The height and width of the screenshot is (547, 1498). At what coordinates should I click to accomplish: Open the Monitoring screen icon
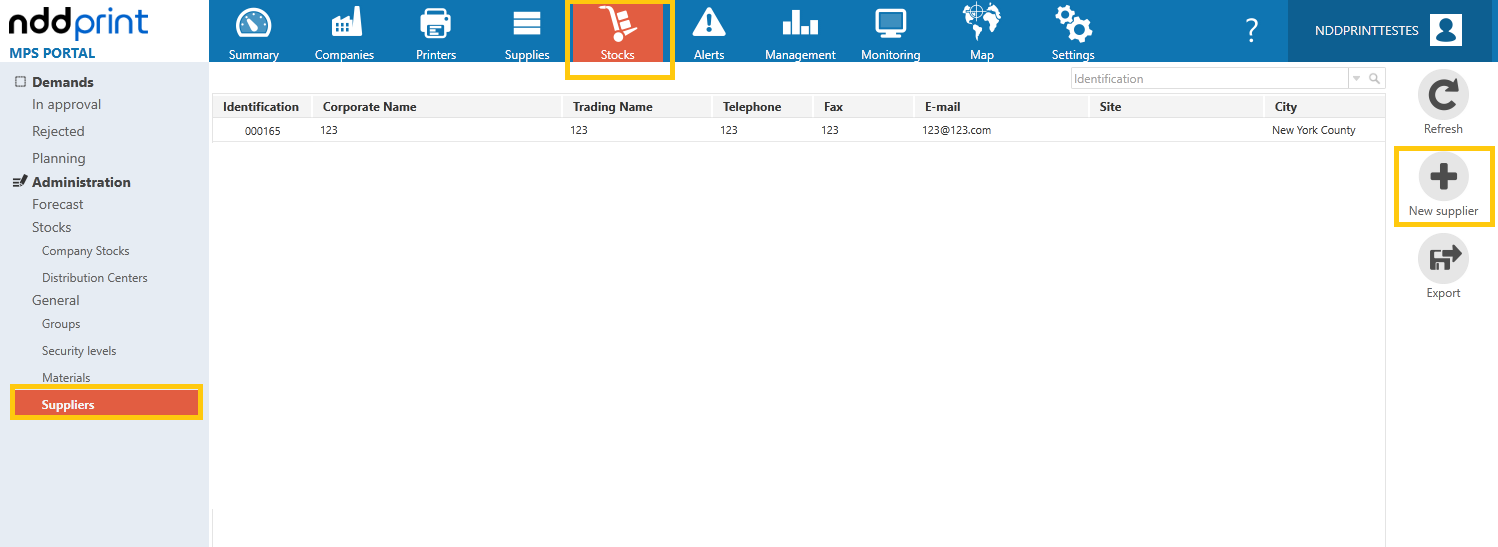tap(890, 24)
